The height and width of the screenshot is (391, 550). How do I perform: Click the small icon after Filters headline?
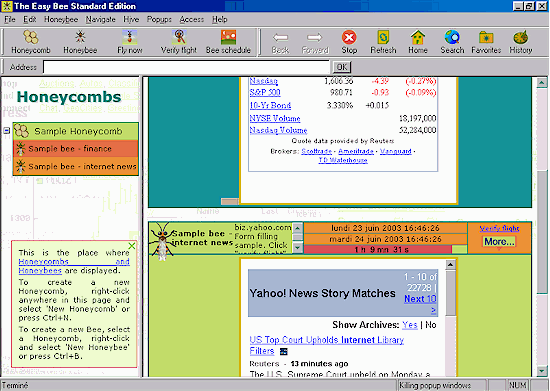(284, 351)
